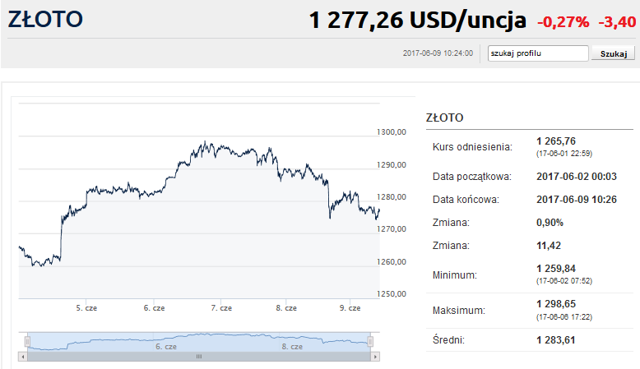
Task: Select the '5. cze' date on the chart axis
Action: click(x=87, y=308)
